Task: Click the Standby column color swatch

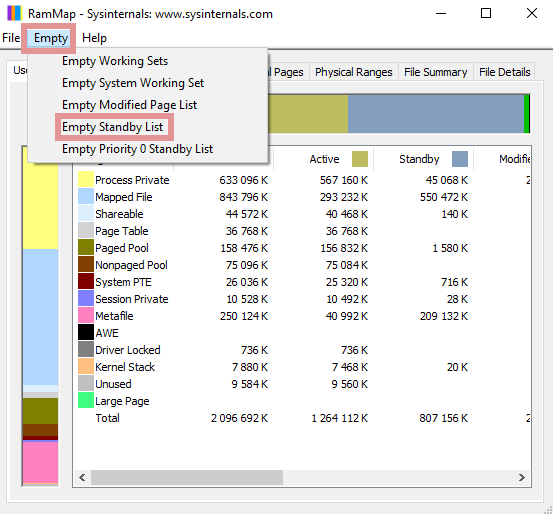Action: coord(460,159)
